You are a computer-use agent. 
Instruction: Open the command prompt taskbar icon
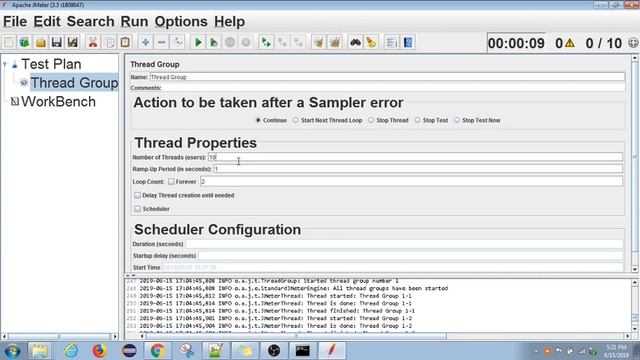302,351
